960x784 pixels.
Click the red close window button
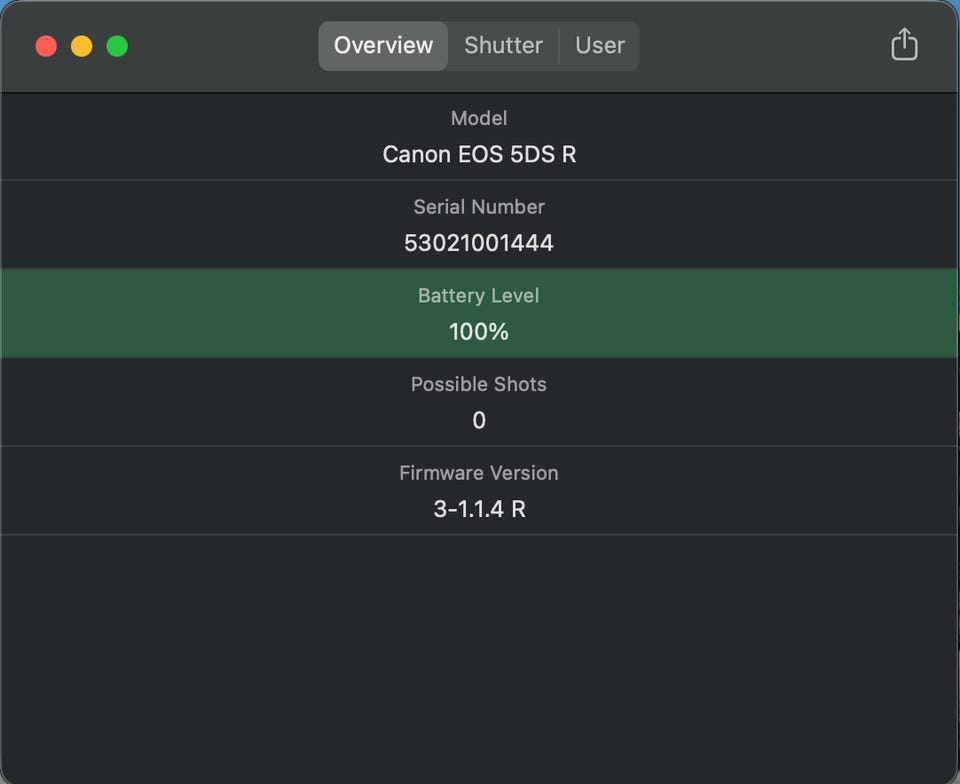coord(46,46)
